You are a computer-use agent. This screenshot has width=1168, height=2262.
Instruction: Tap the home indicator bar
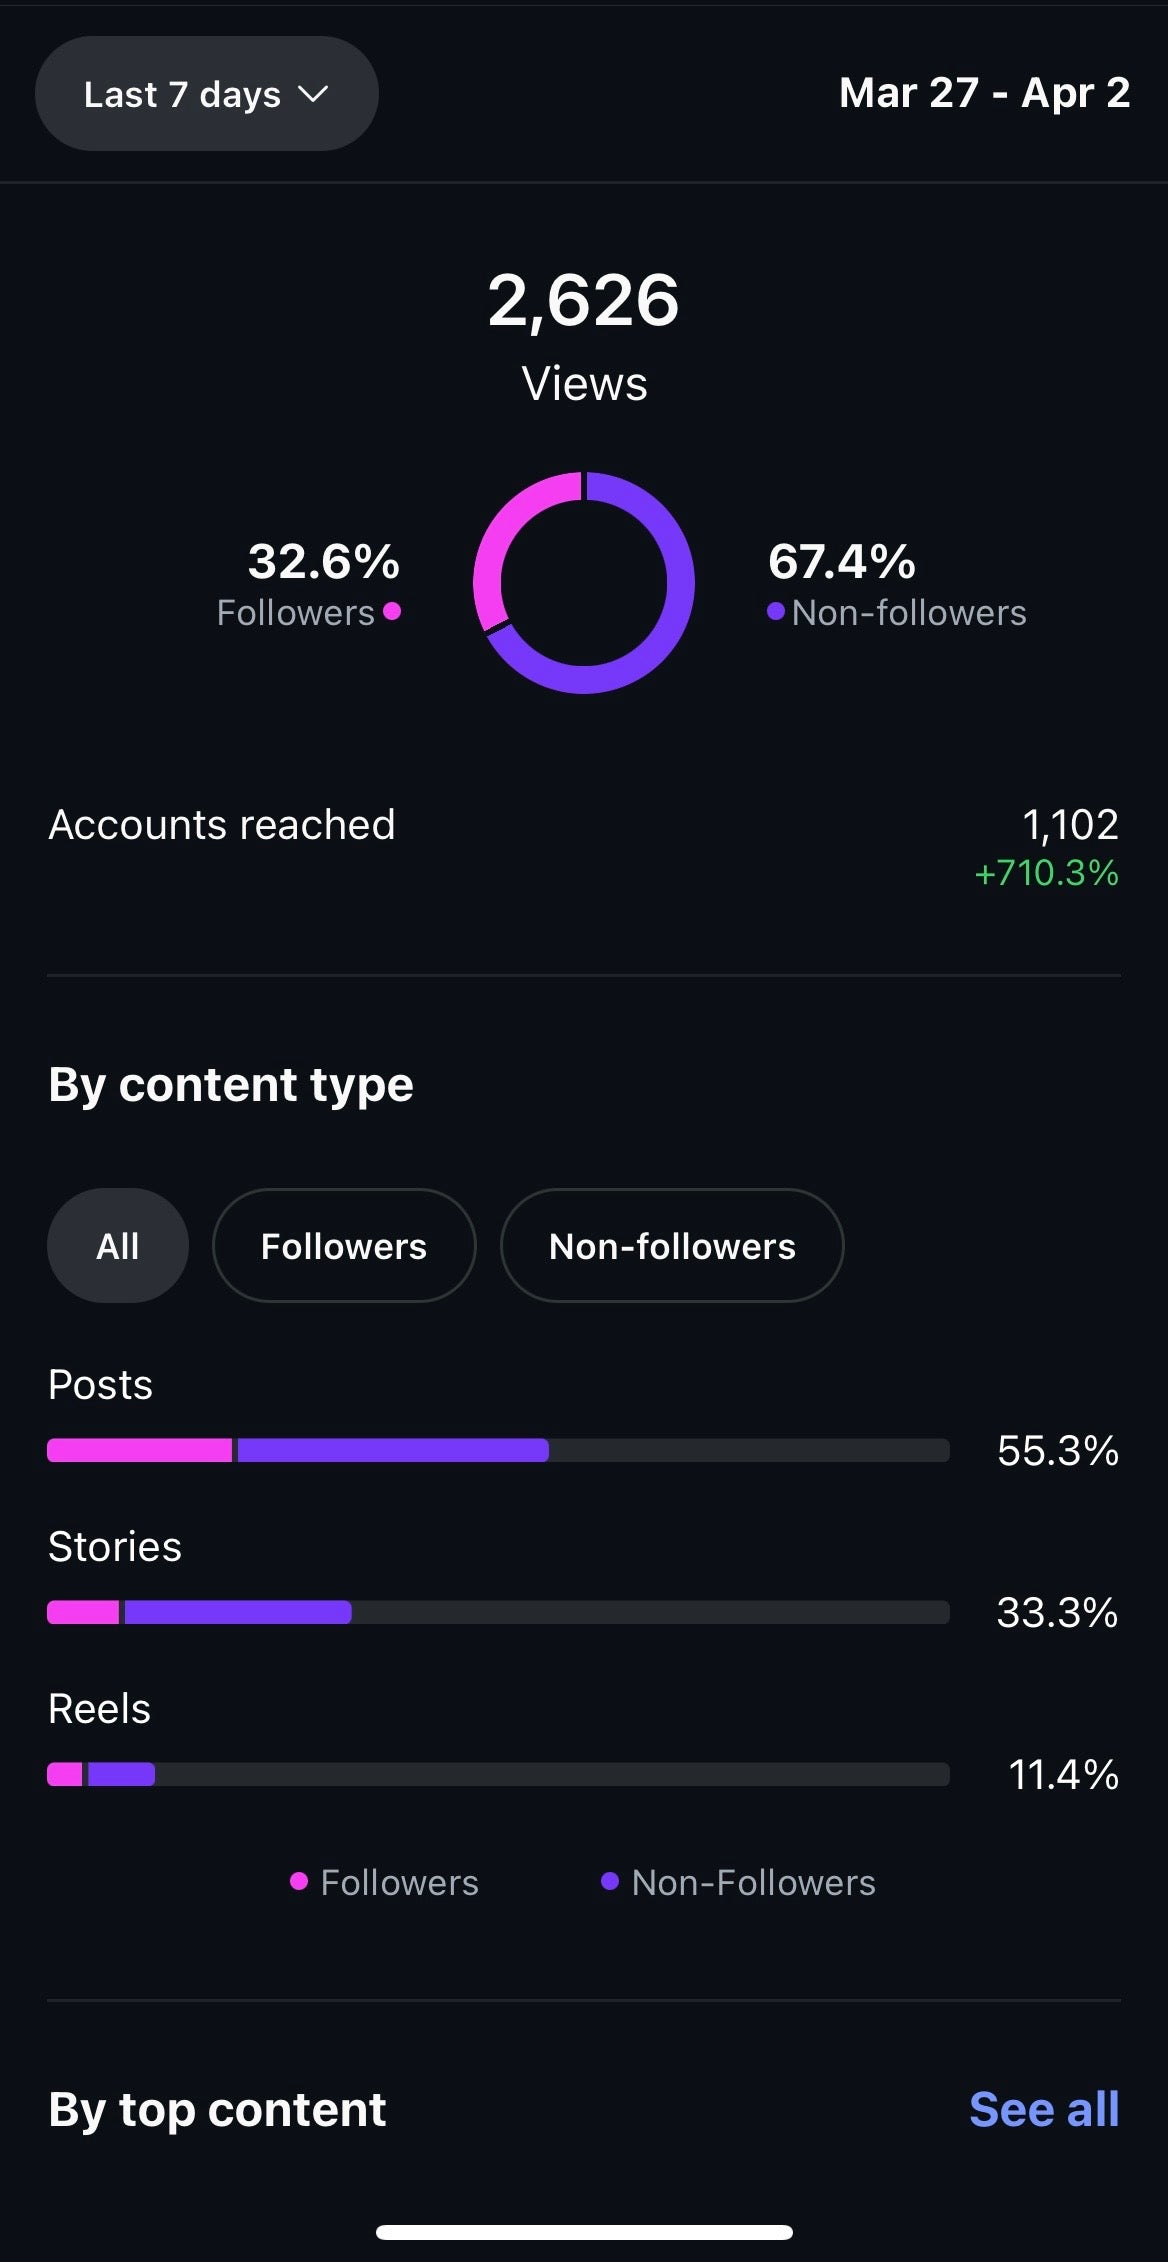(584, 2232)
